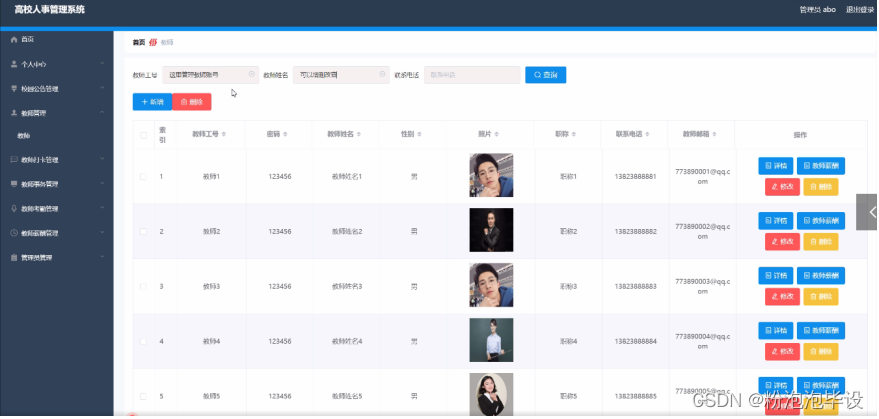Click the 教师薪酬管理 clock icon
Screen dimensions: 879x419
pyautogui.click(x=14, y=233)
